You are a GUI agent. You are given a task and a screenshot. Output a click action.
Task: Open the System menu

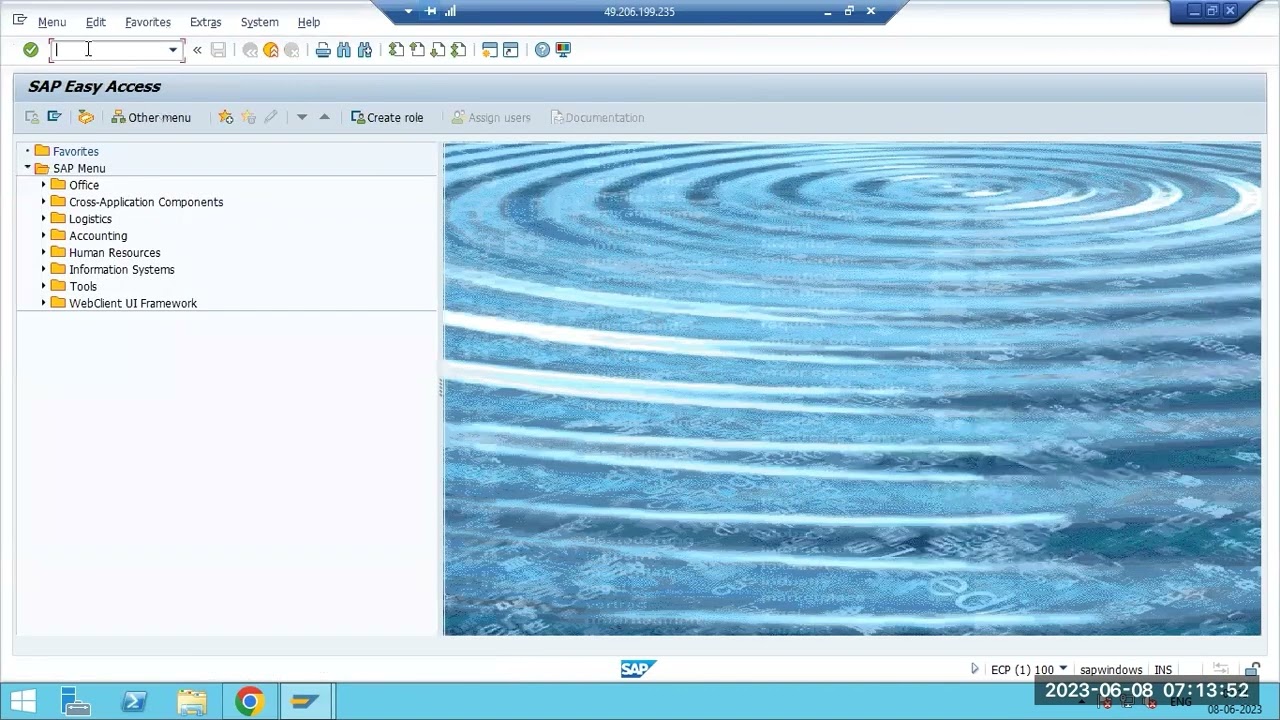pos(260,22)
